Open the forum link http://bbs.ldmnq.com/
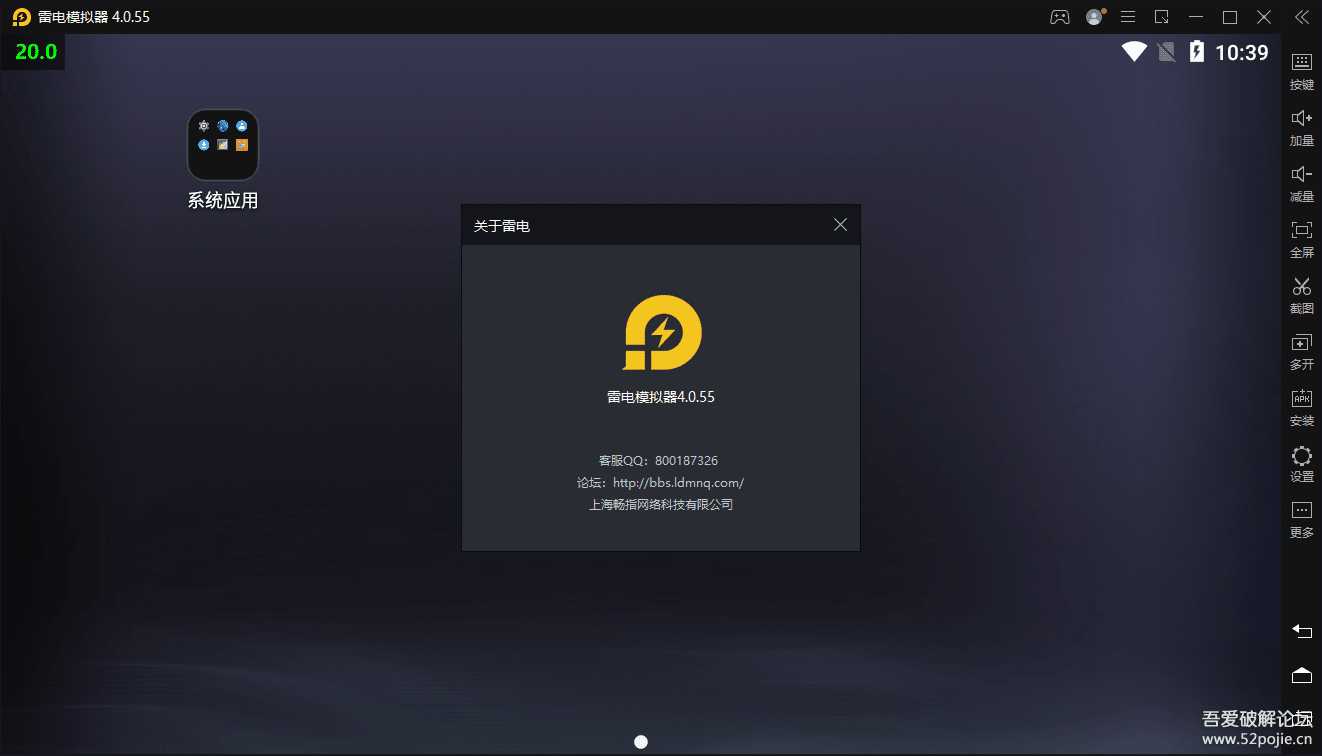The image size is (1322, 756). 678,482
